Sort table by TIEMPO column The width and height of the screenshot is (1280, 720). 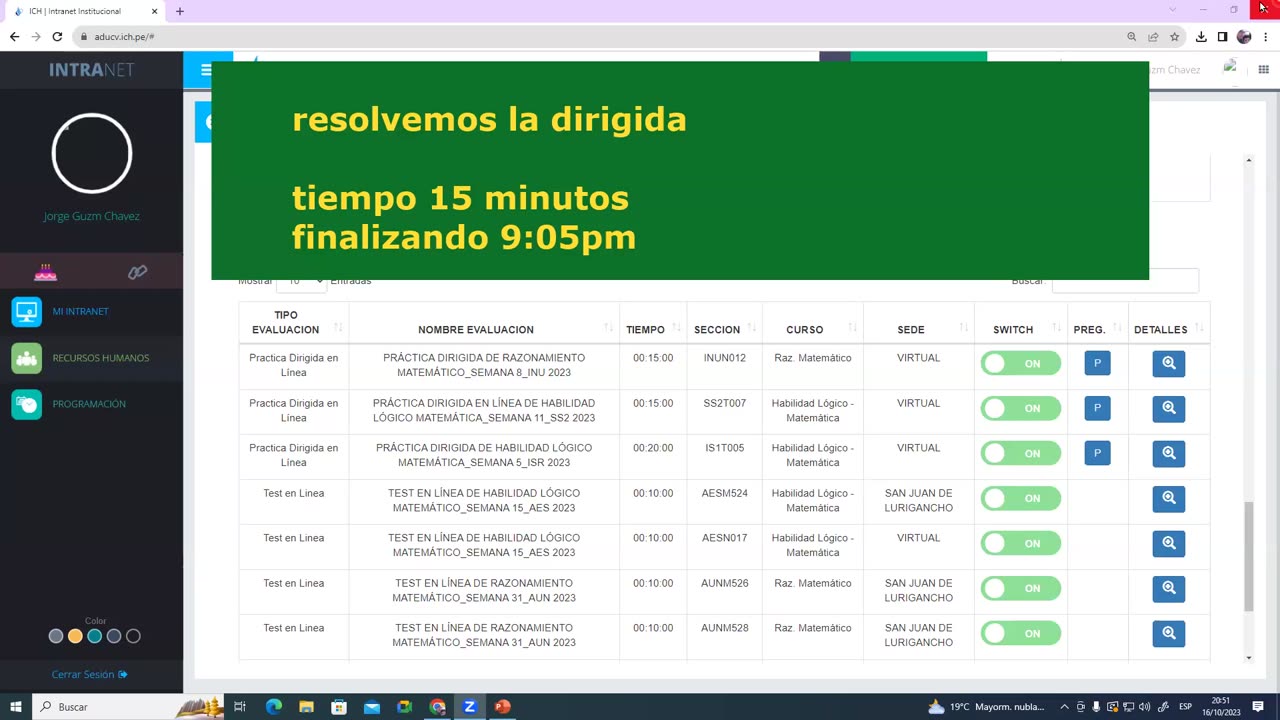click(653, 323)
